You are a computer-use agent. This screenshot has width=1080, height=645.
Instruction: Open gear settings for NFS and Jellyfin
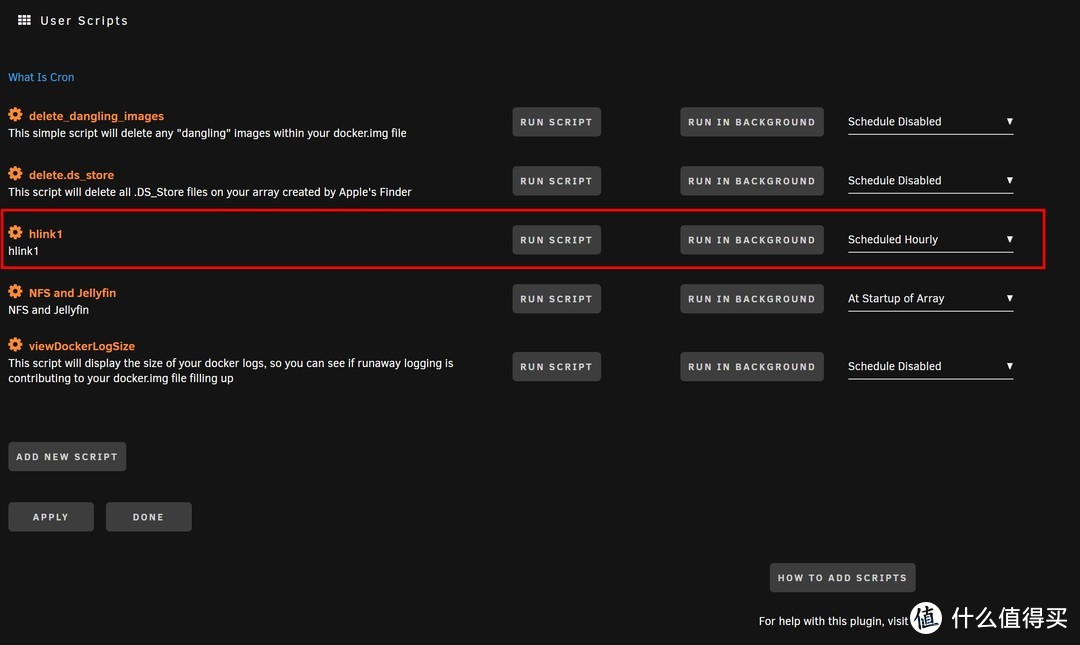15,292
